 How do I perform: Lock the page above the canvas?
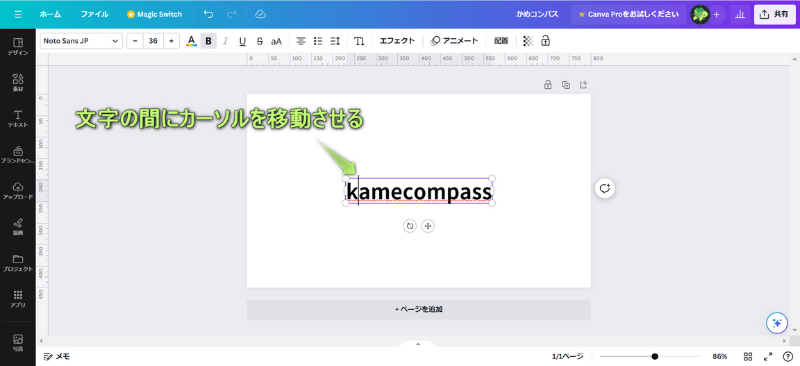coord(548,85)
